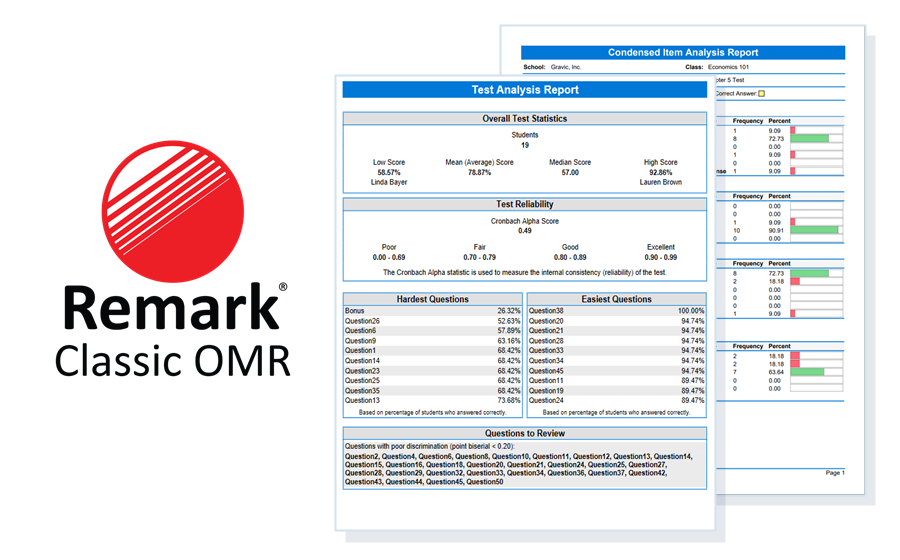The height and width of the screenshot is (560, 900).
Task: Select the "Question1" row
Action: tap(433, 351)
